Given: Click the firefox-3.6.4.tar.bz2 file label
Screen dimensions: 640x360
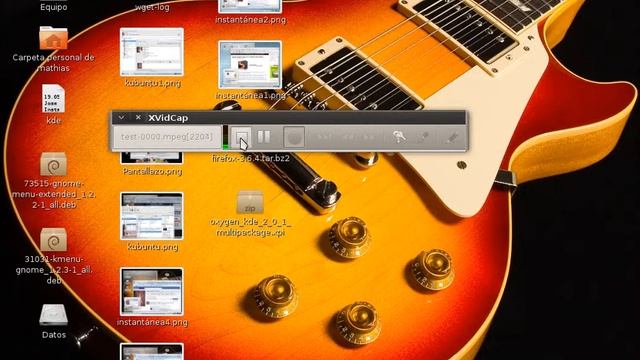Looking at the screenshot, I should pyautogui.click(x=251, y=158).
